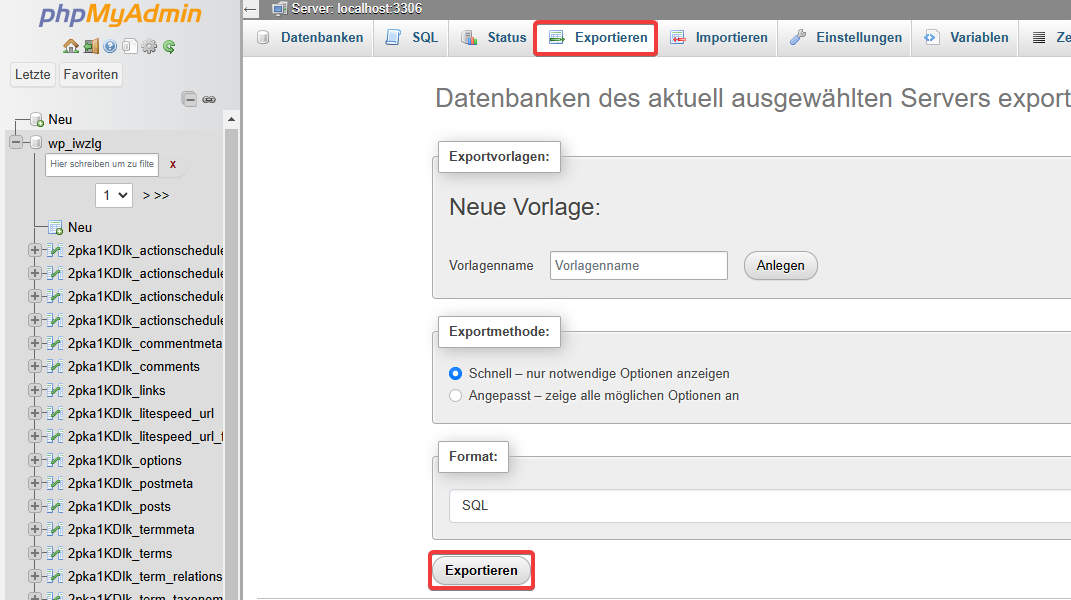Screen dimensions: 1071x600
Task: Click the Exportieren submit button
Action: click(482, 571)
